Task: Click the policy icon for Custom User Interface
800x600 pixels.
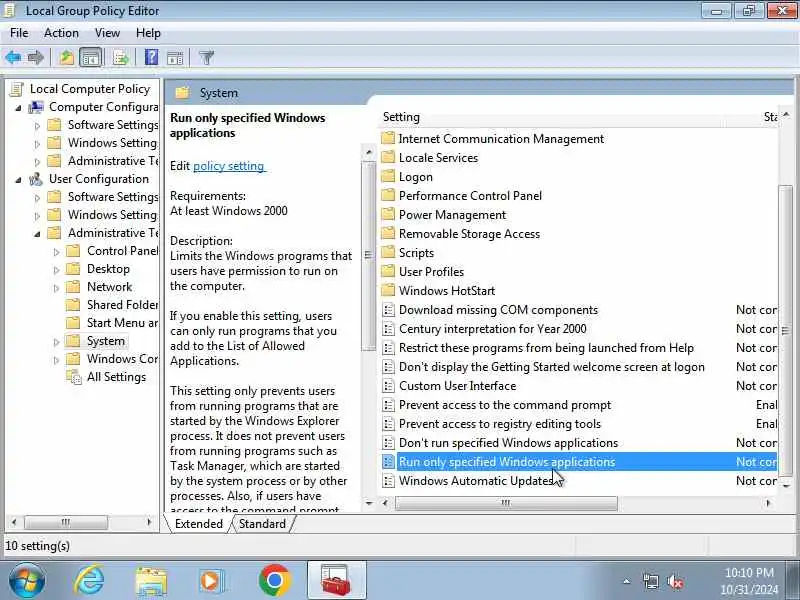Action: (x=388, y=386)
